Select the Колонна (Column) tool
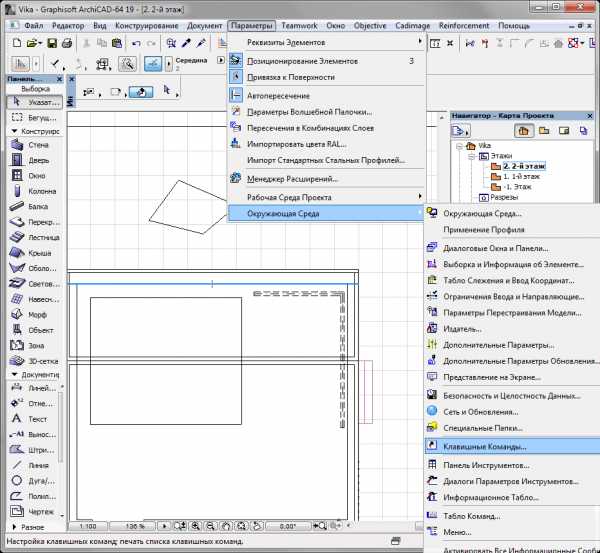 click(x=34, y=191)
